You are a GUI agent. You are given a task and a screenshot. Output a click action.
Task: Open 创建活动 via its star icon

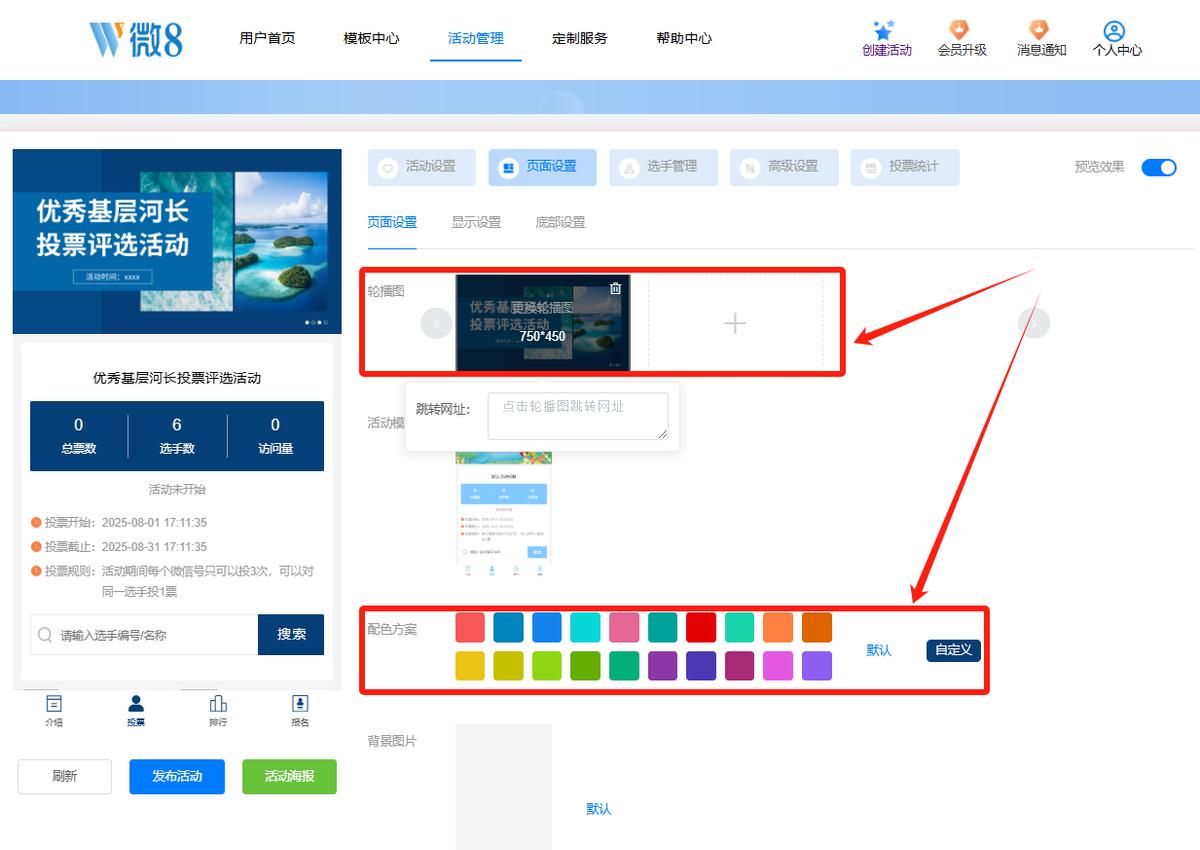point(884,30)
